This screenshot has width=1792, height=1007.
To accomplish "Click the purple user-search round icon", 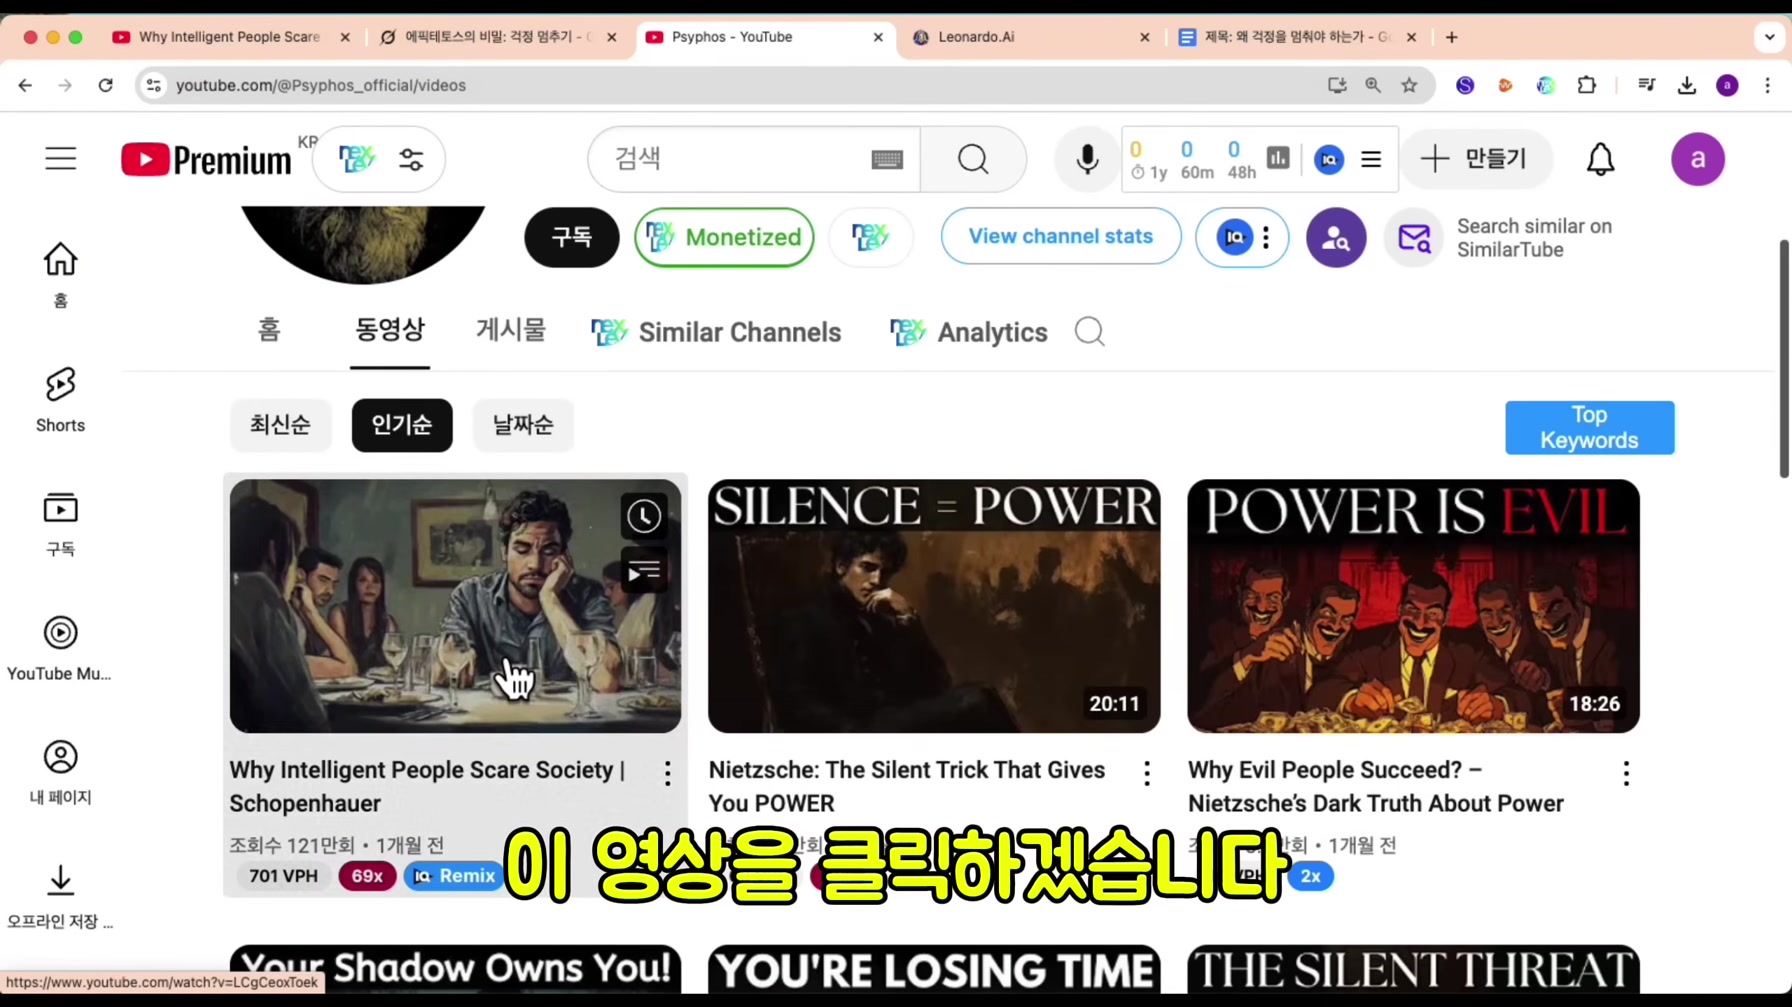I will (1336, 237).
